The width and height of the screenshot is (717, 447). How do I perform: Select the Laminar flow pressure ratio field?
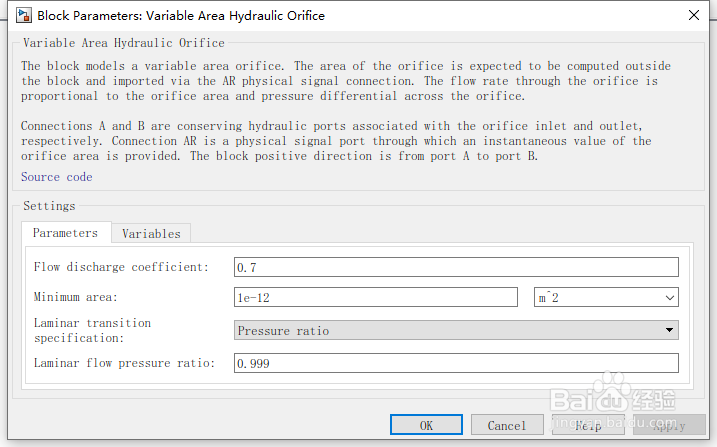tap(455, 363)
